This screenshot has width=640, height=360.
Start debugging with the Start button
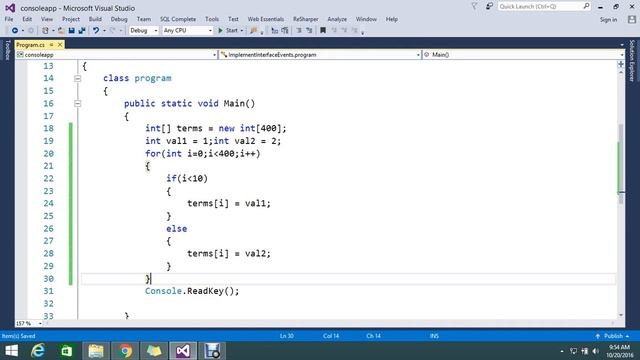coord(228,31)
